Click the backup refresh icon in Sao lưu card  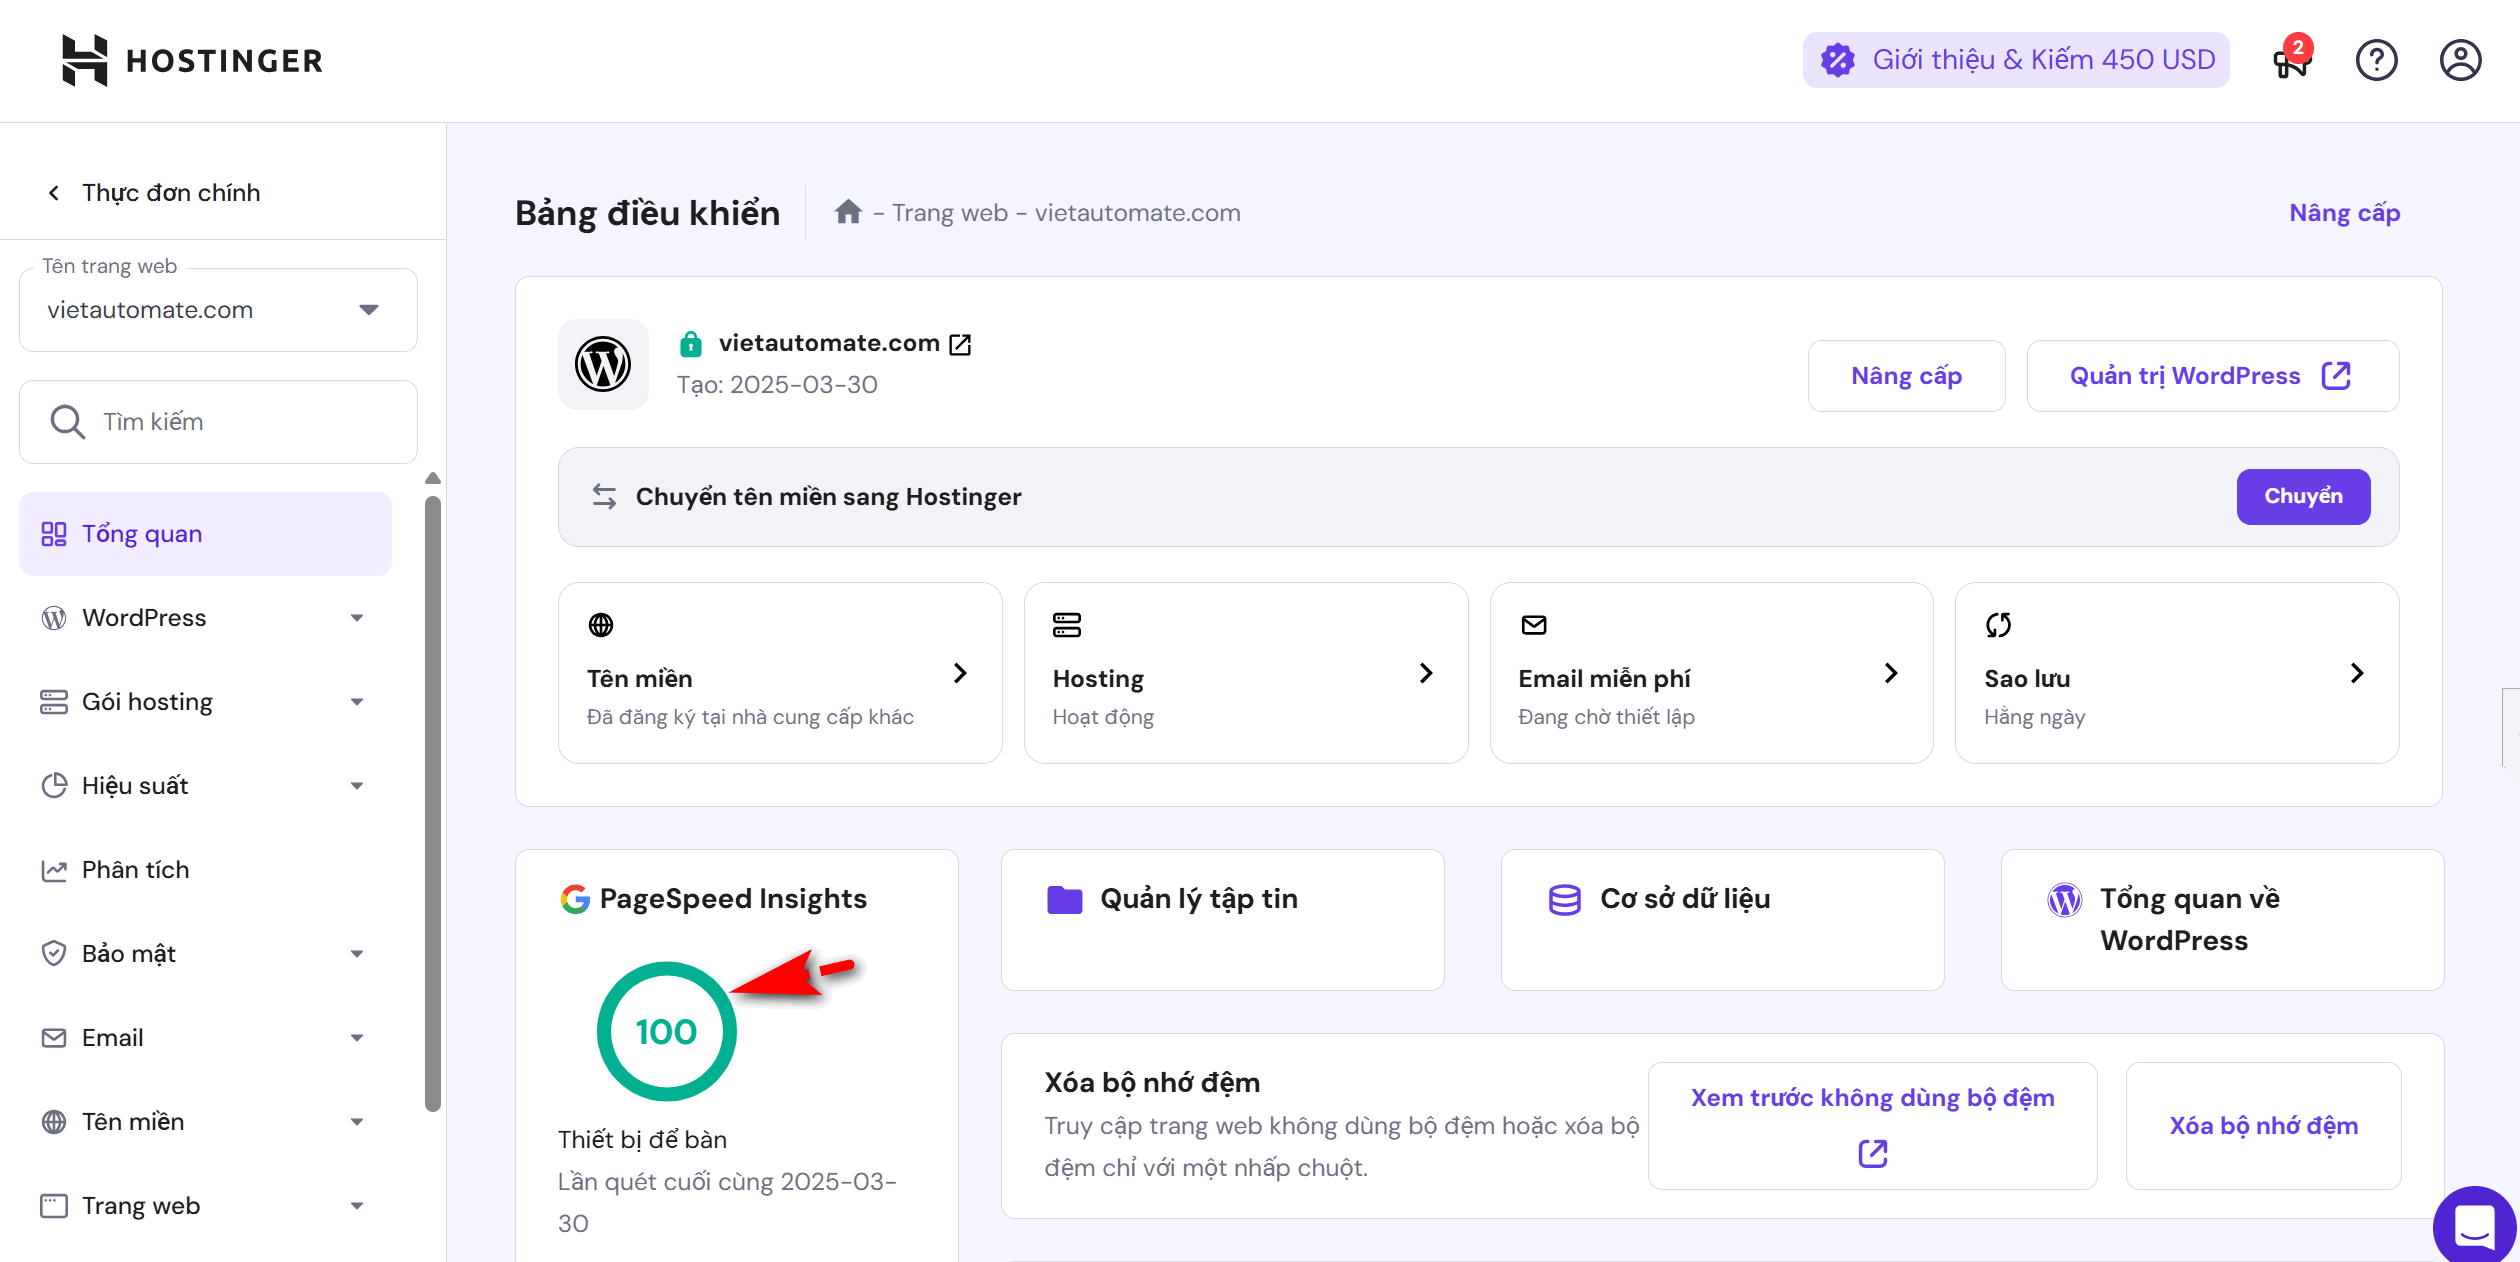tap(1998, 625)
